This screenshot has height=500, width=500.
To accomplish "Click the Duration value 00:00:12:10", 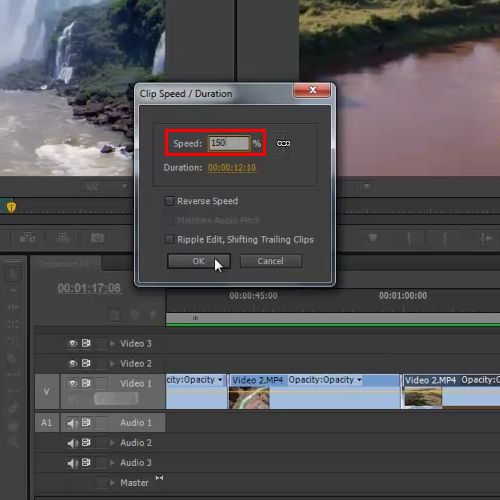I will click(x=232, y=167).
